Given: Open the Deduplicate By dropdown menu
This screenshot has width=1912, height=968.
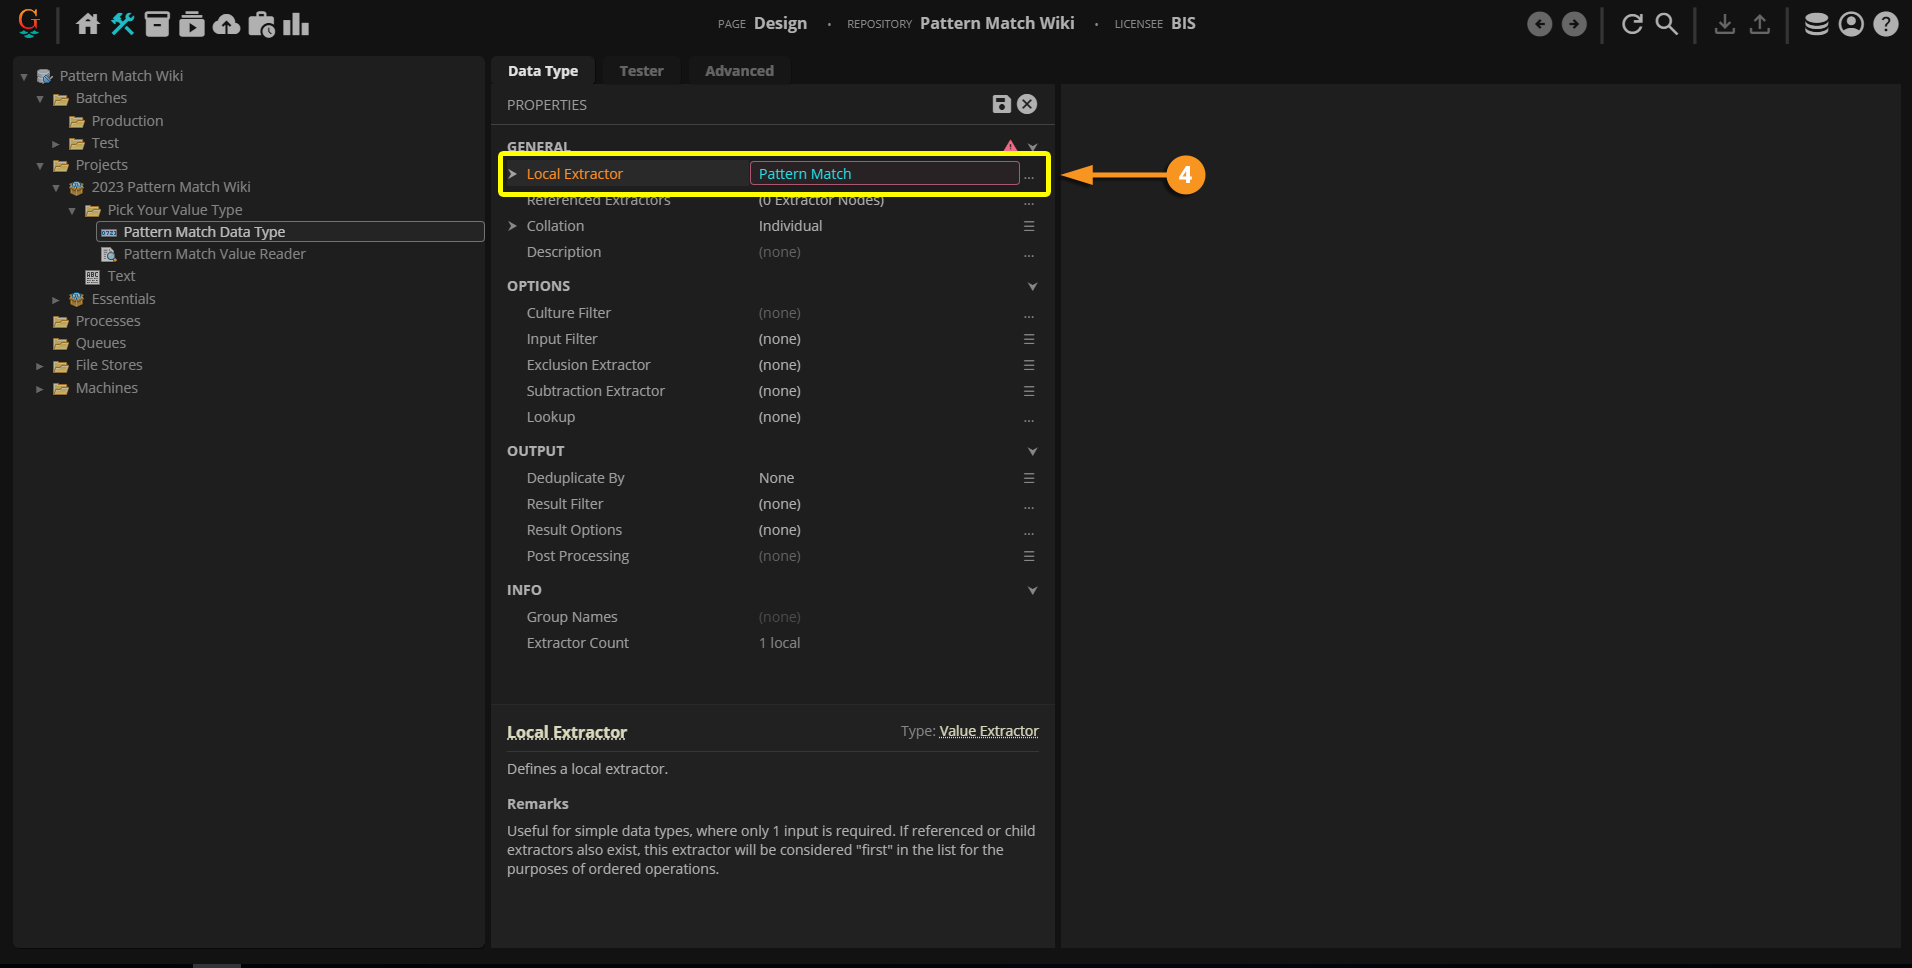Looking at the screenshot, I should pos(1029,478).
